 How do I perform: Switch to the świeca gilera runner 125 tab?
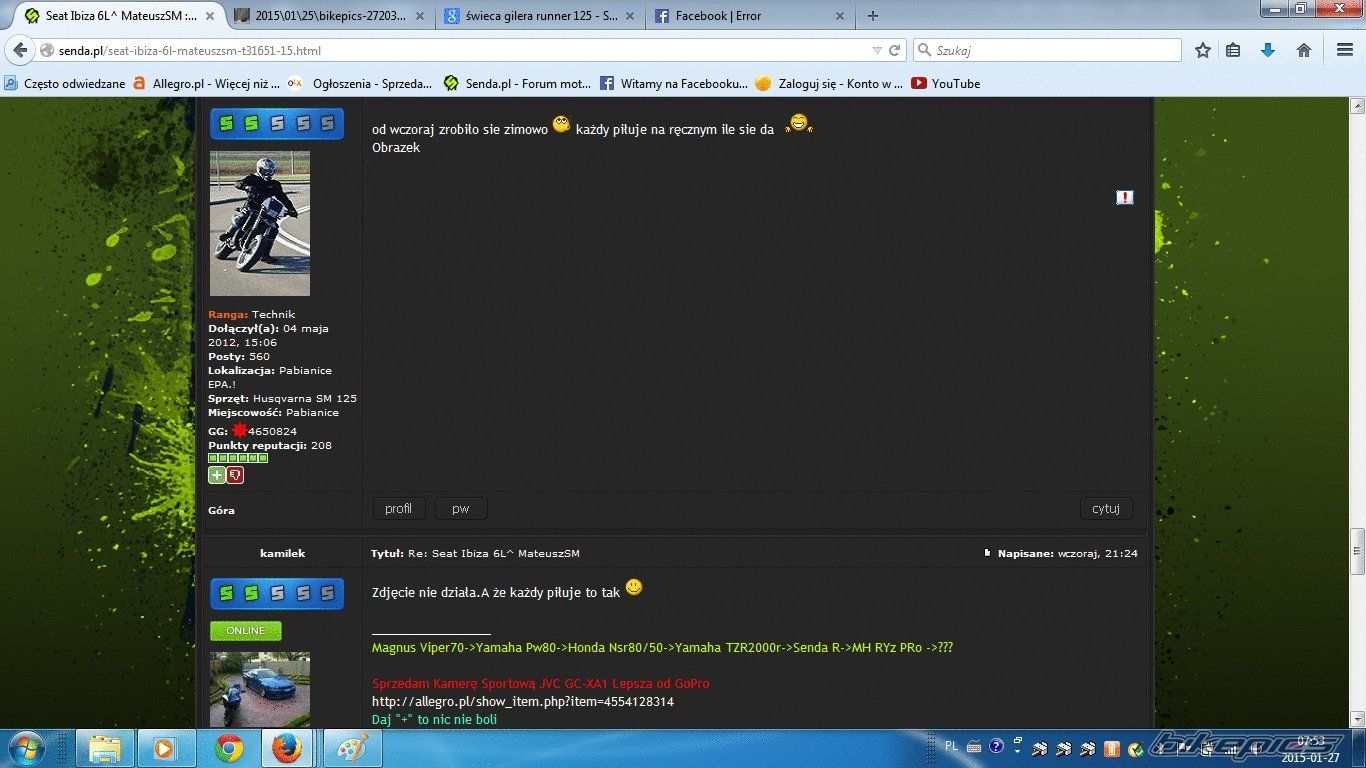540,16
